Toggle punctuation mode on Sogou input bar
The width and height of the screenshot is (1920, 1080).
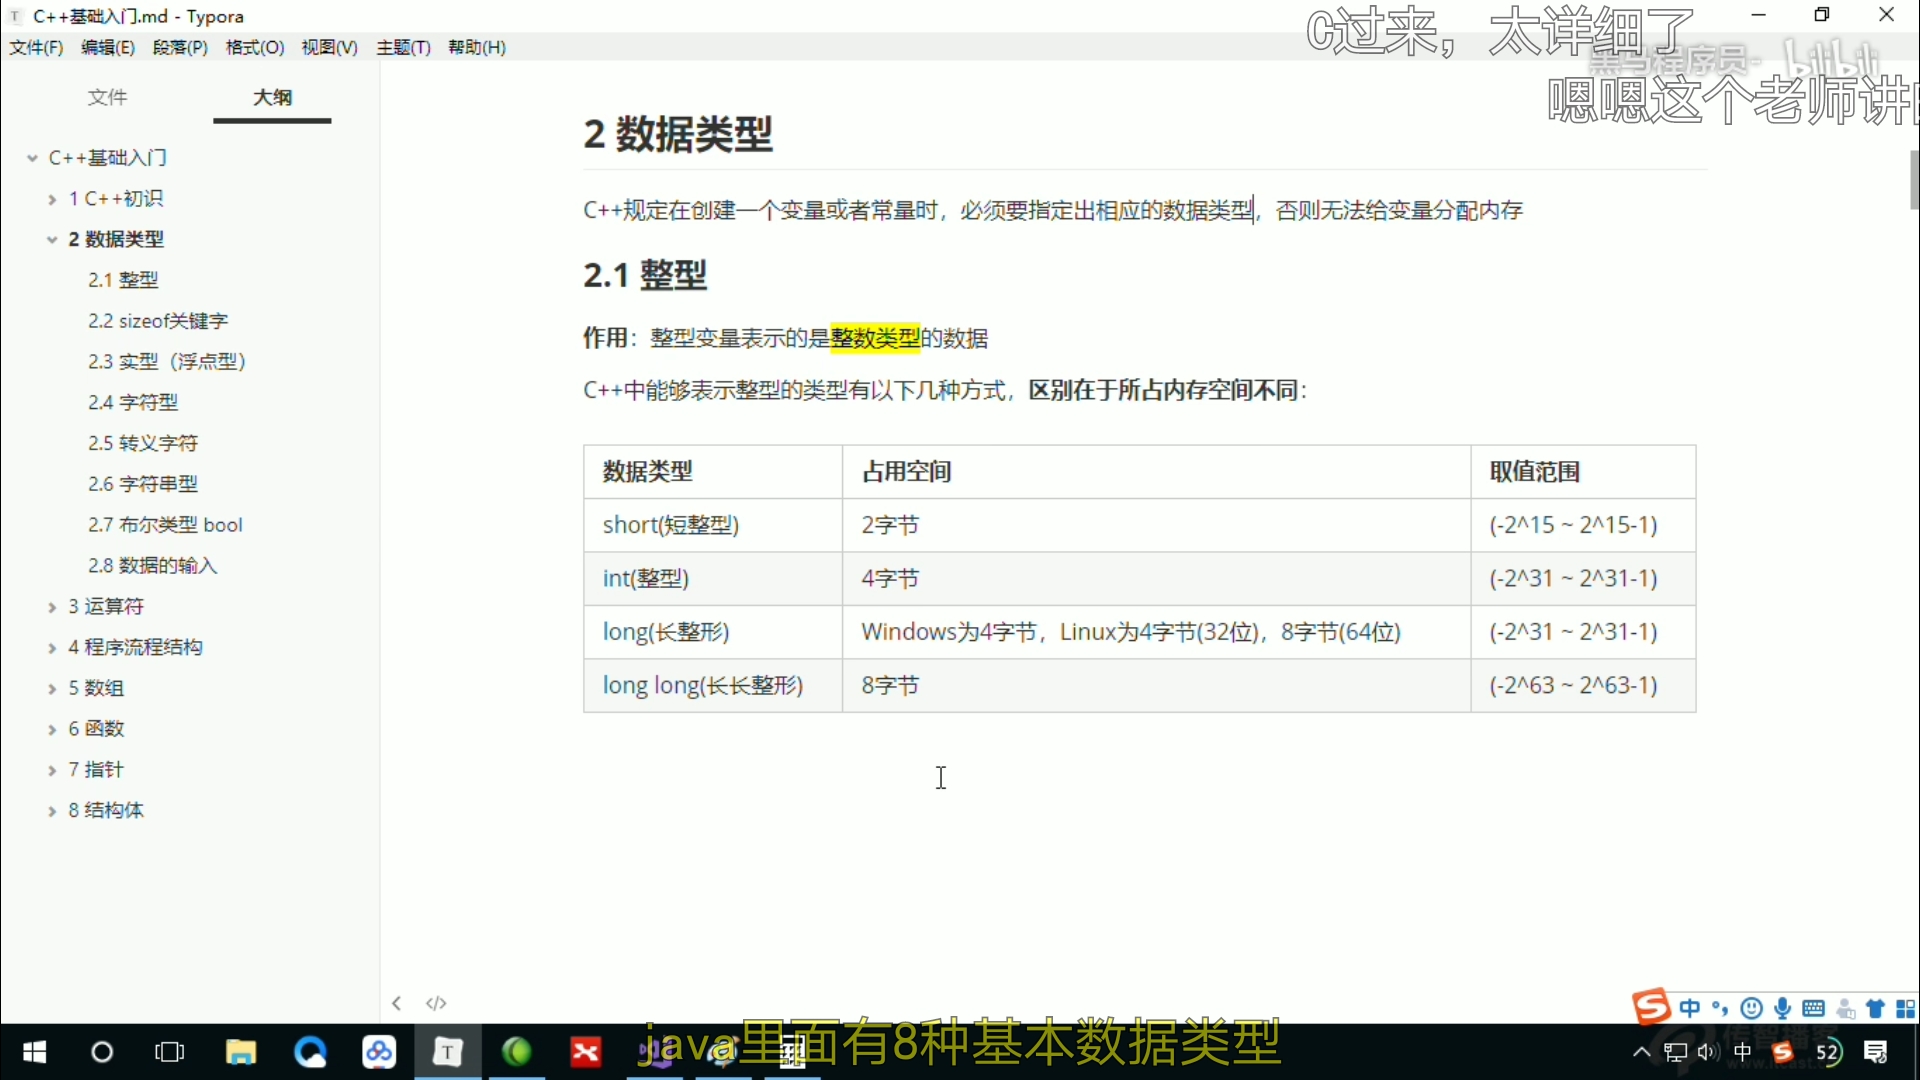1719,1008
